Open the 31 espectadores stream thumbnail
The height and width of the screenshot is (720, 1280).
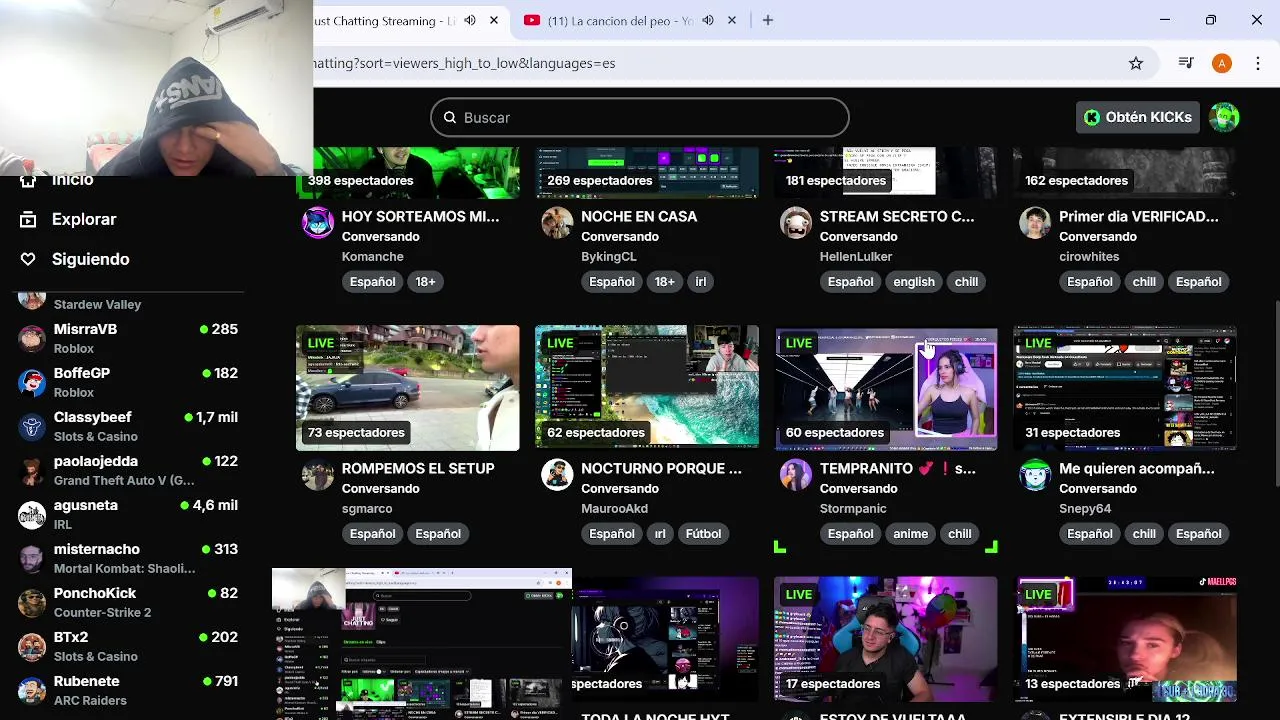(x=1125, y=388)
